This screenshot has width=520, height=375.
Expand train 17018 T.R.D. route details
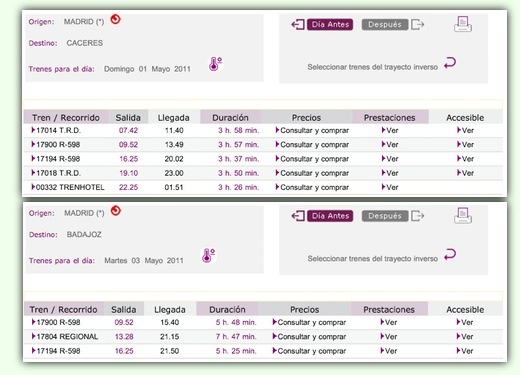coord(56,173)
